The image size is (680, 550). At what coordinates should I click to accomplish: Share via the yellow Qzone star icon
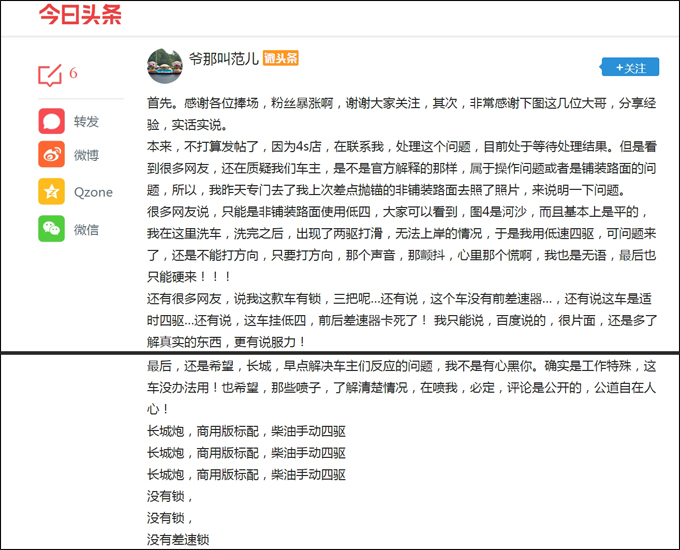(x=52, y=191)
